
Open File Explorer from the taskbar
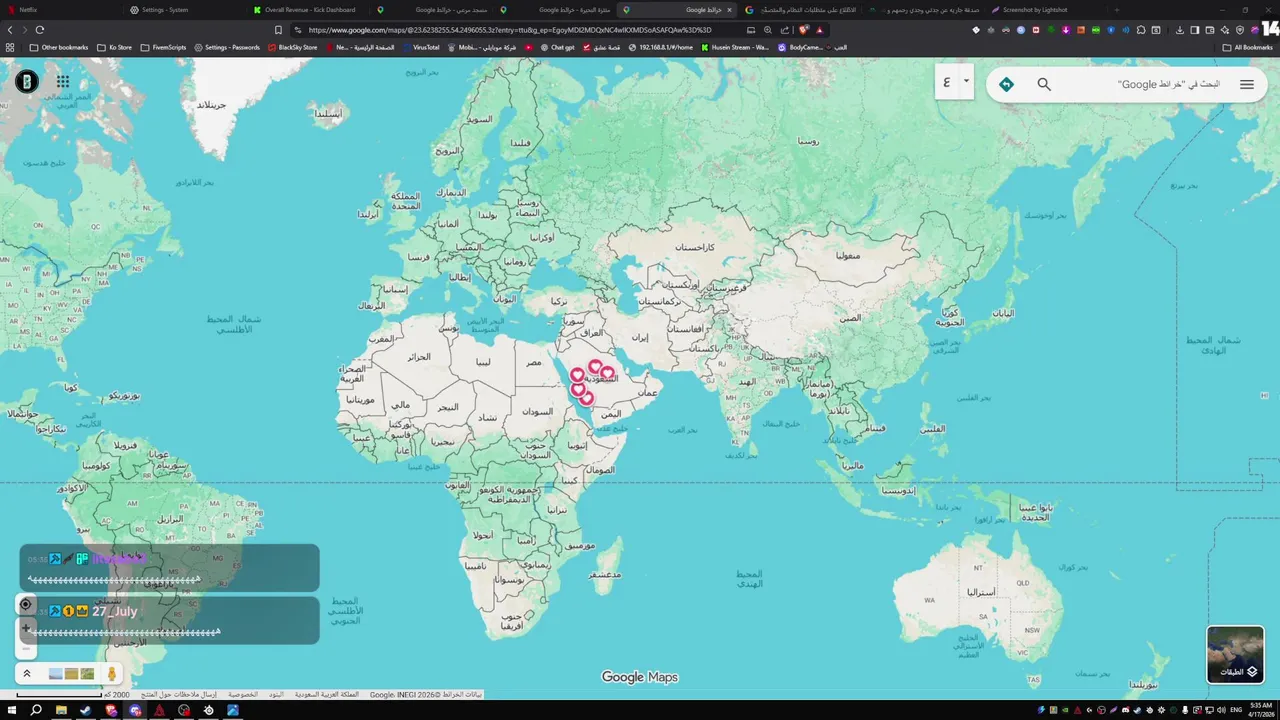[x=61, y=710]
